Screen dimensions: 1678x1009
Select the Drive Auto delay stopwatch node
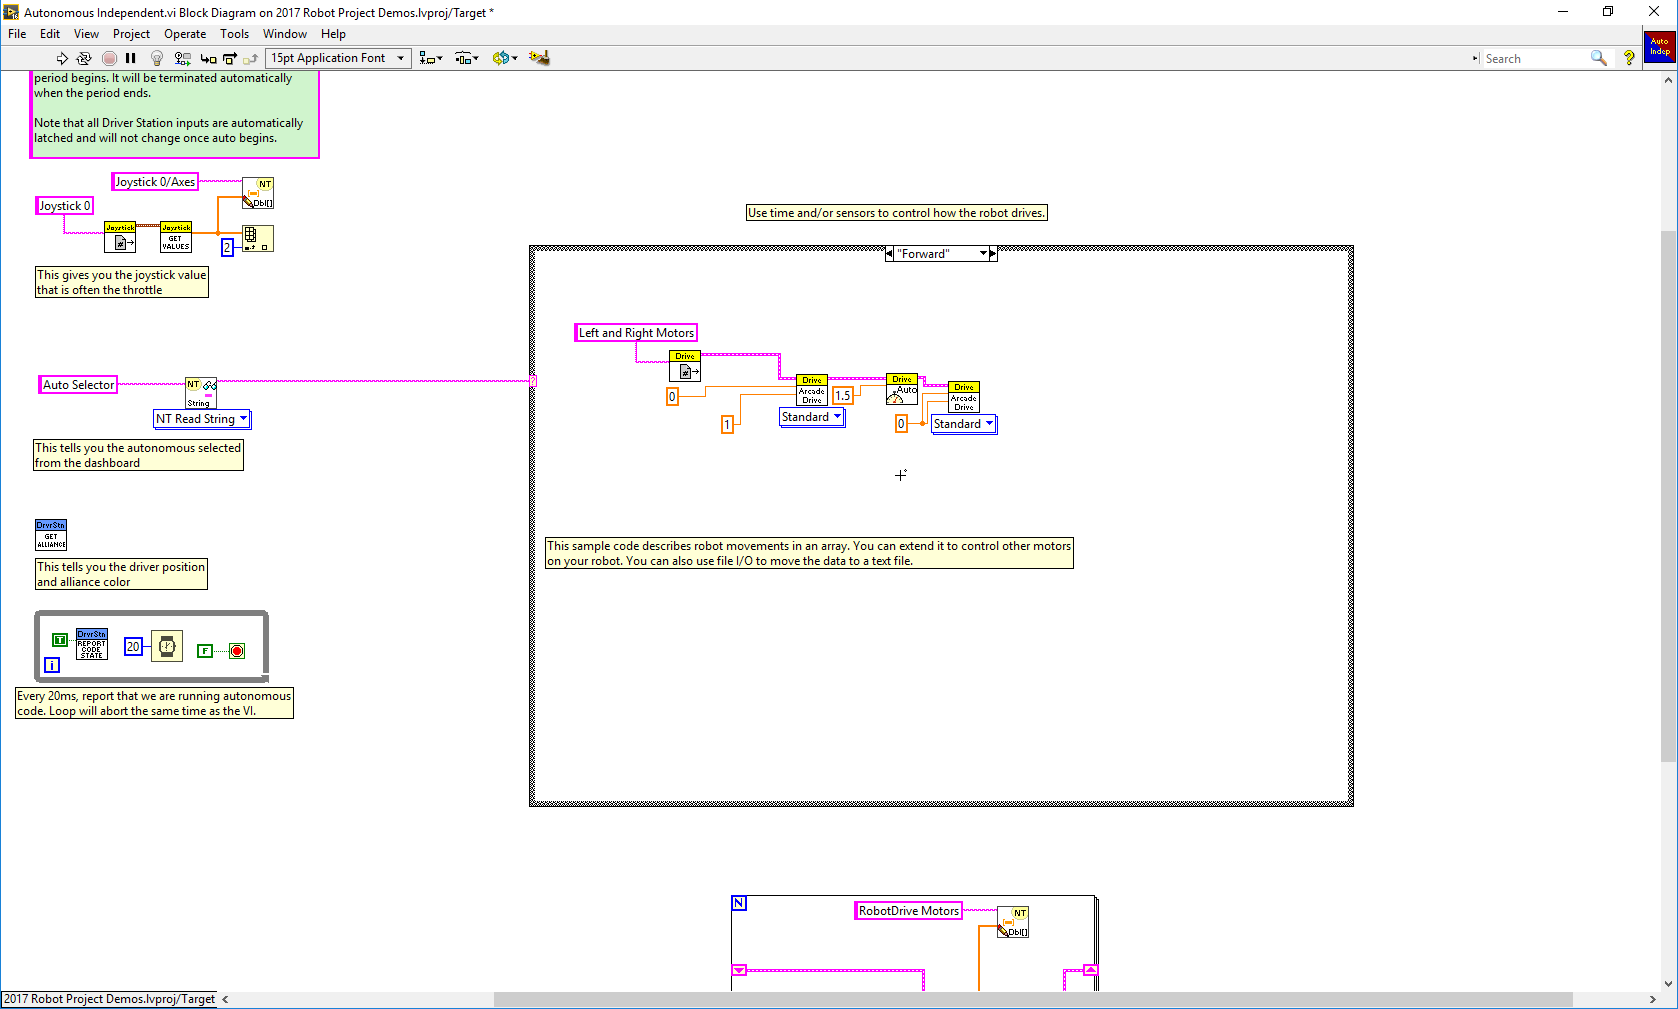pyautogui.click(x=902, y=390)
